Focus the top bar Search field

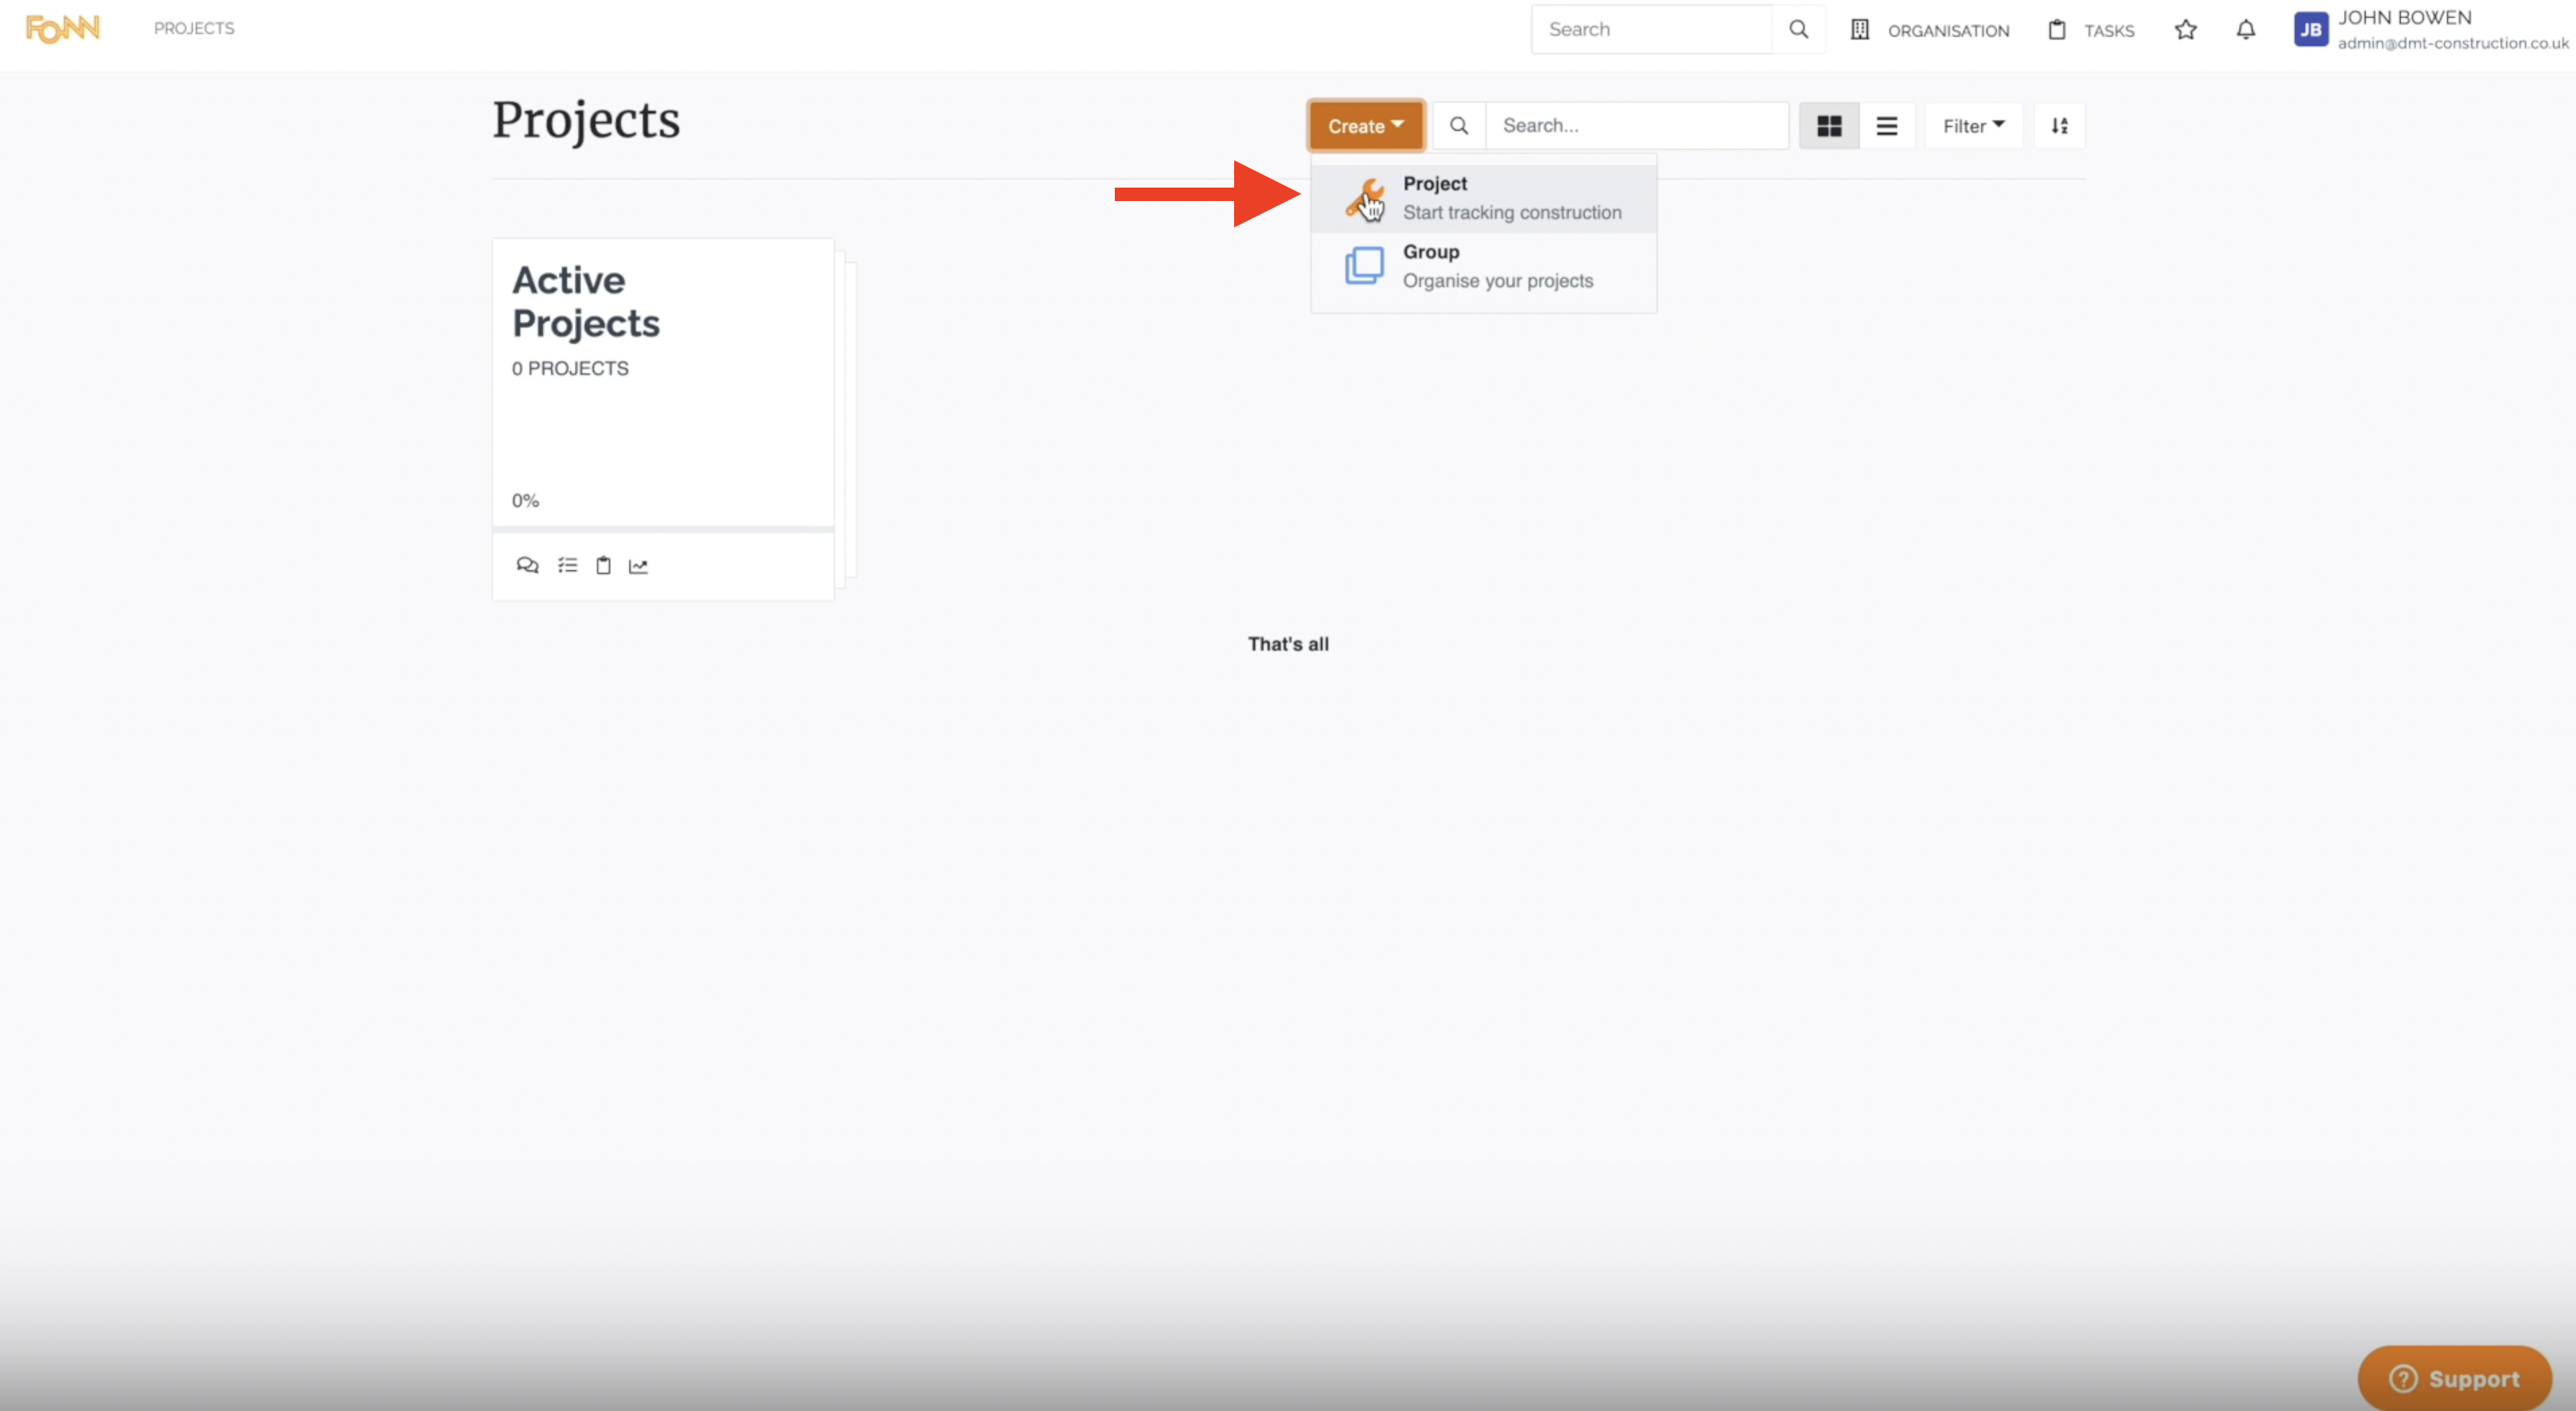pos(1652,29)
